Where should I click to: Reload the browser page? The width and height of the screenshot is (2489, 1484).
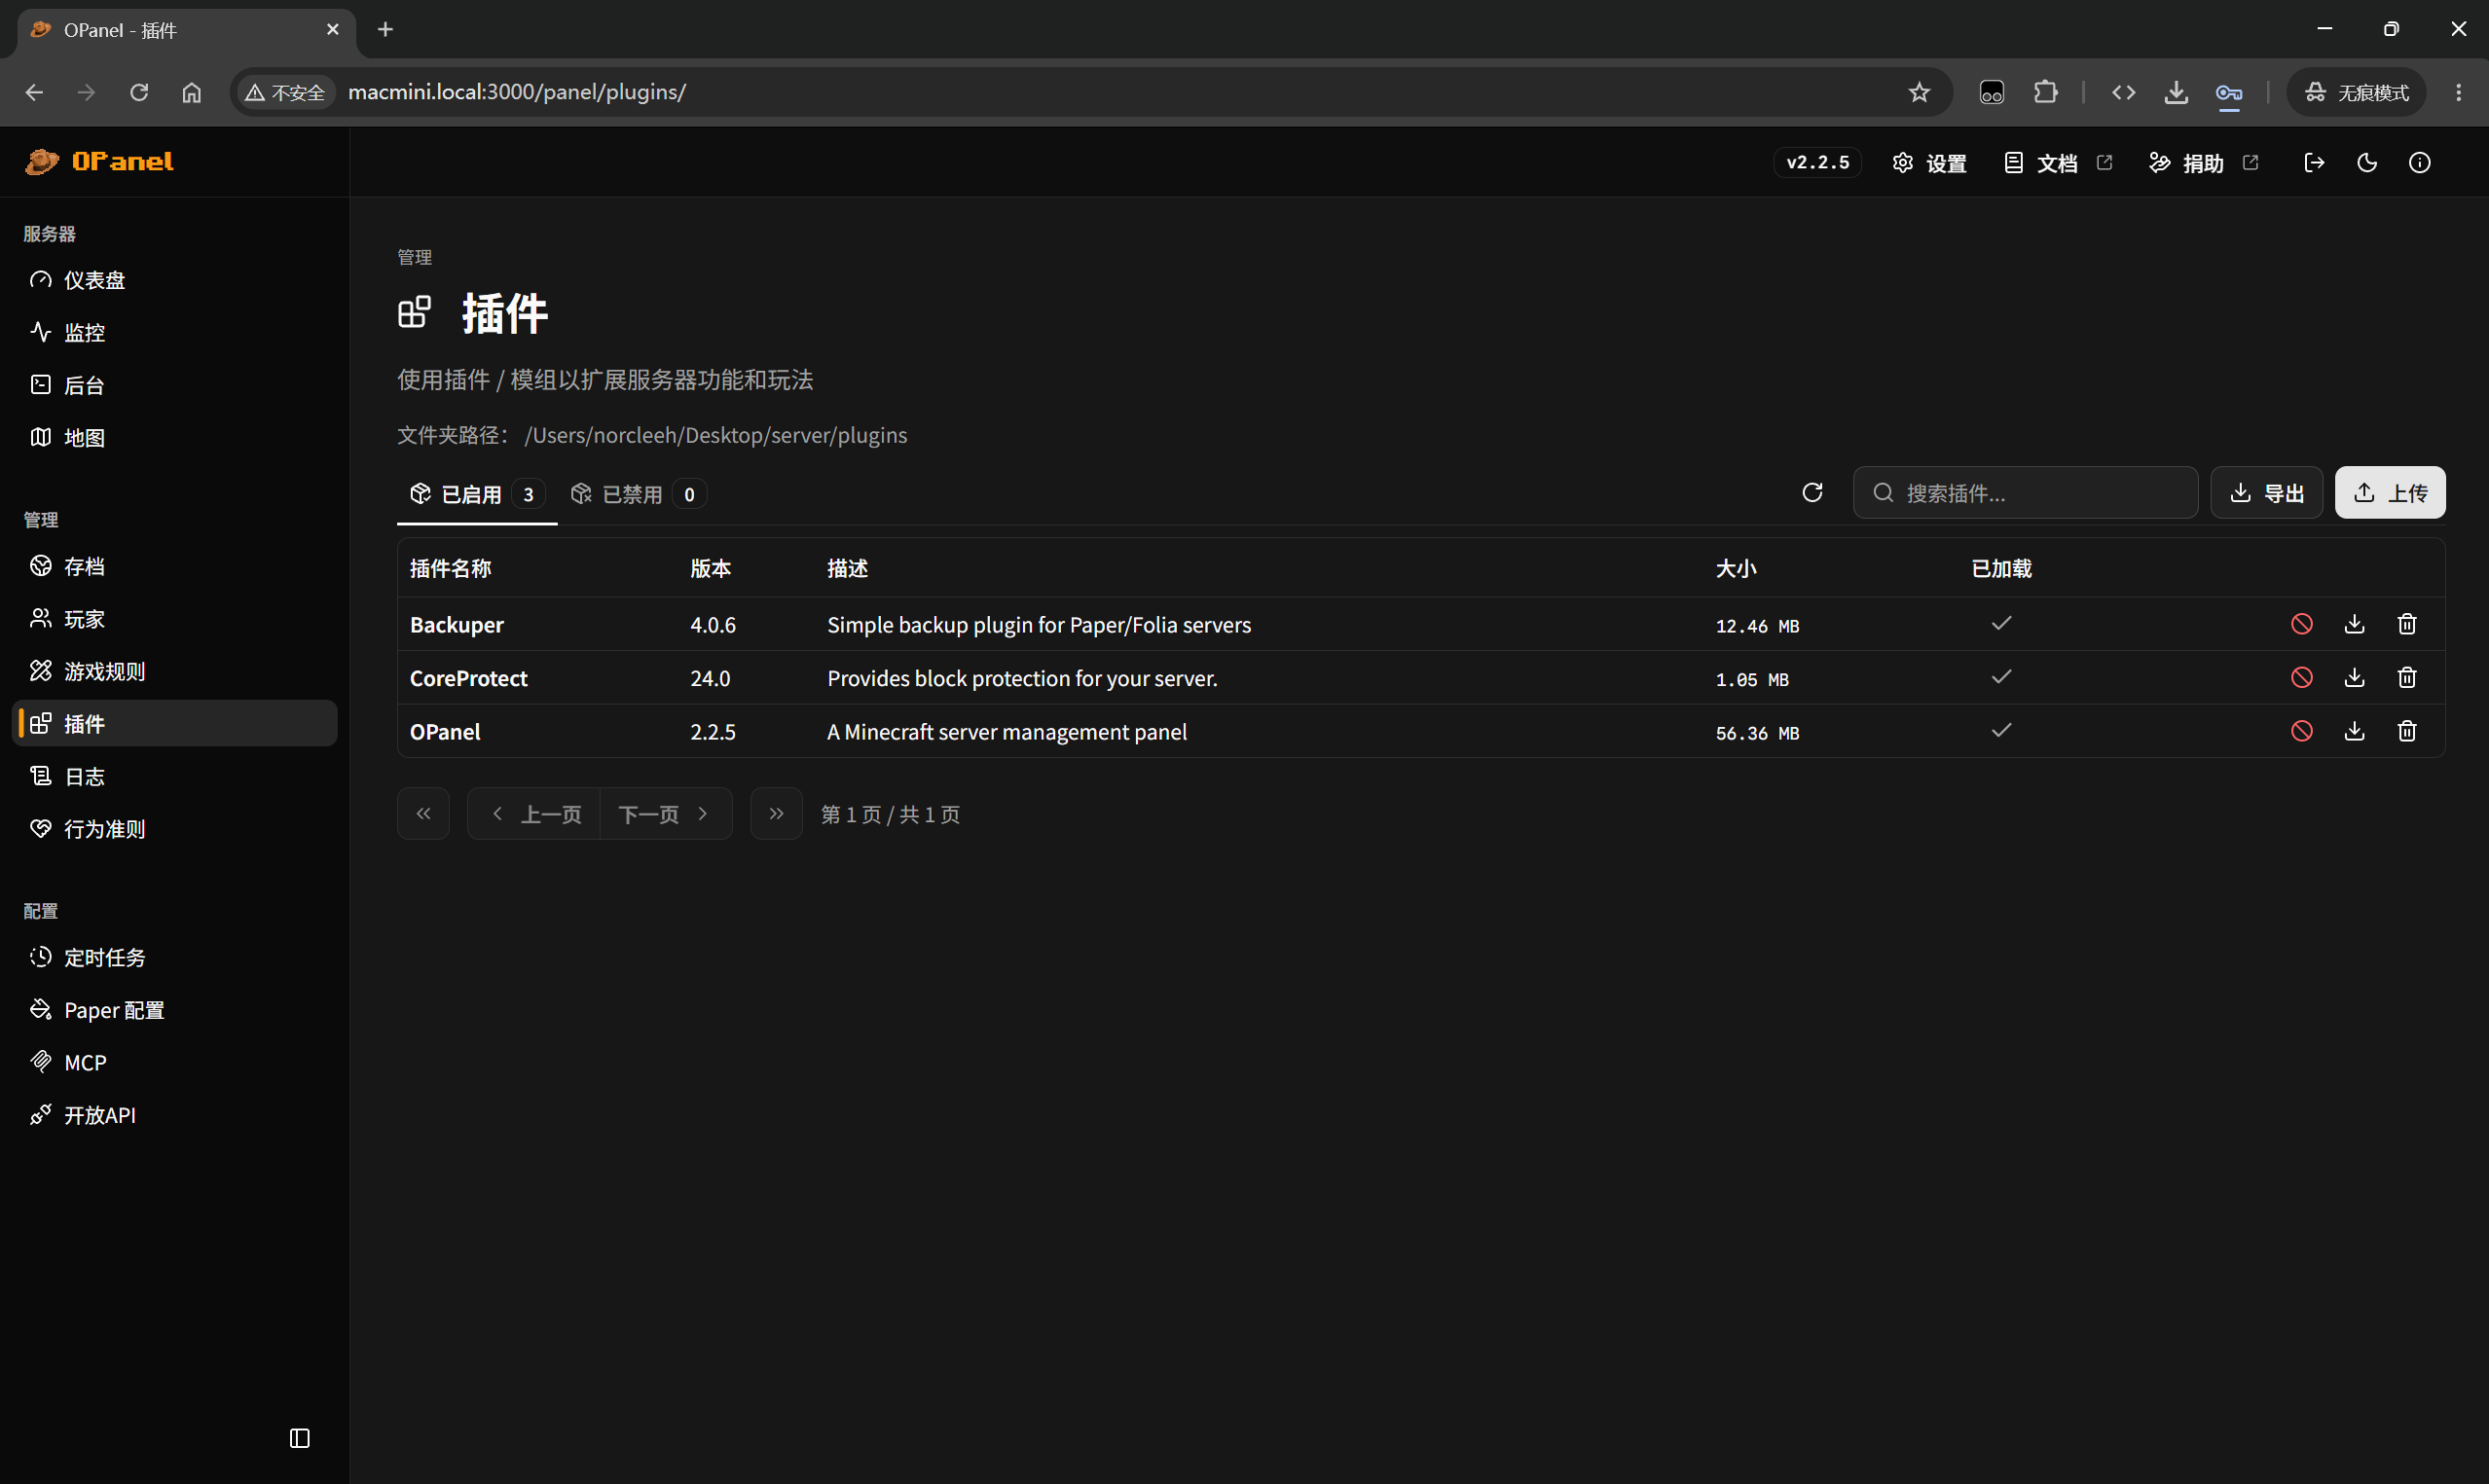tap(139, 92)
